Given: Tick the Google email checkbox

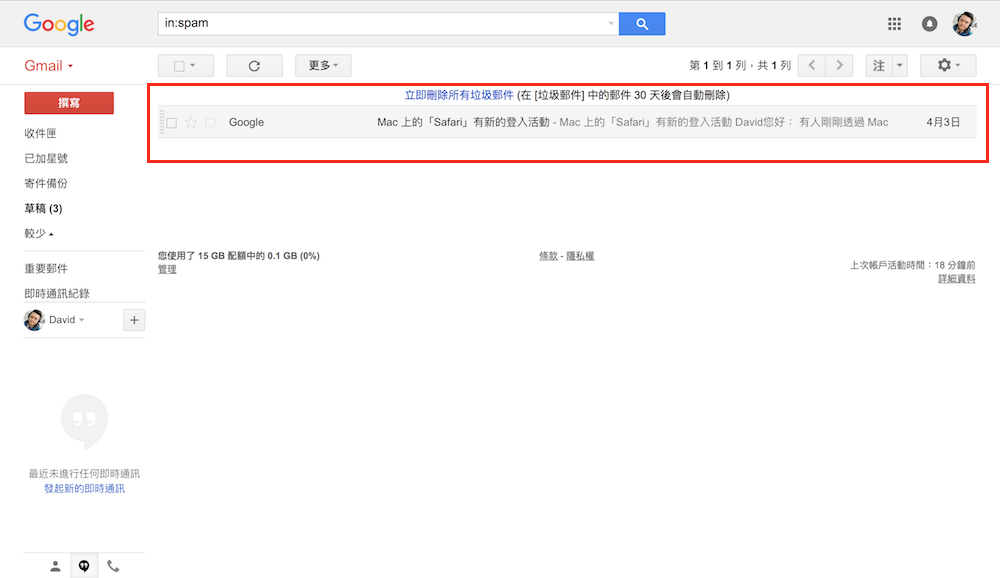Looking at the screenshot, I should coord(172,122).
